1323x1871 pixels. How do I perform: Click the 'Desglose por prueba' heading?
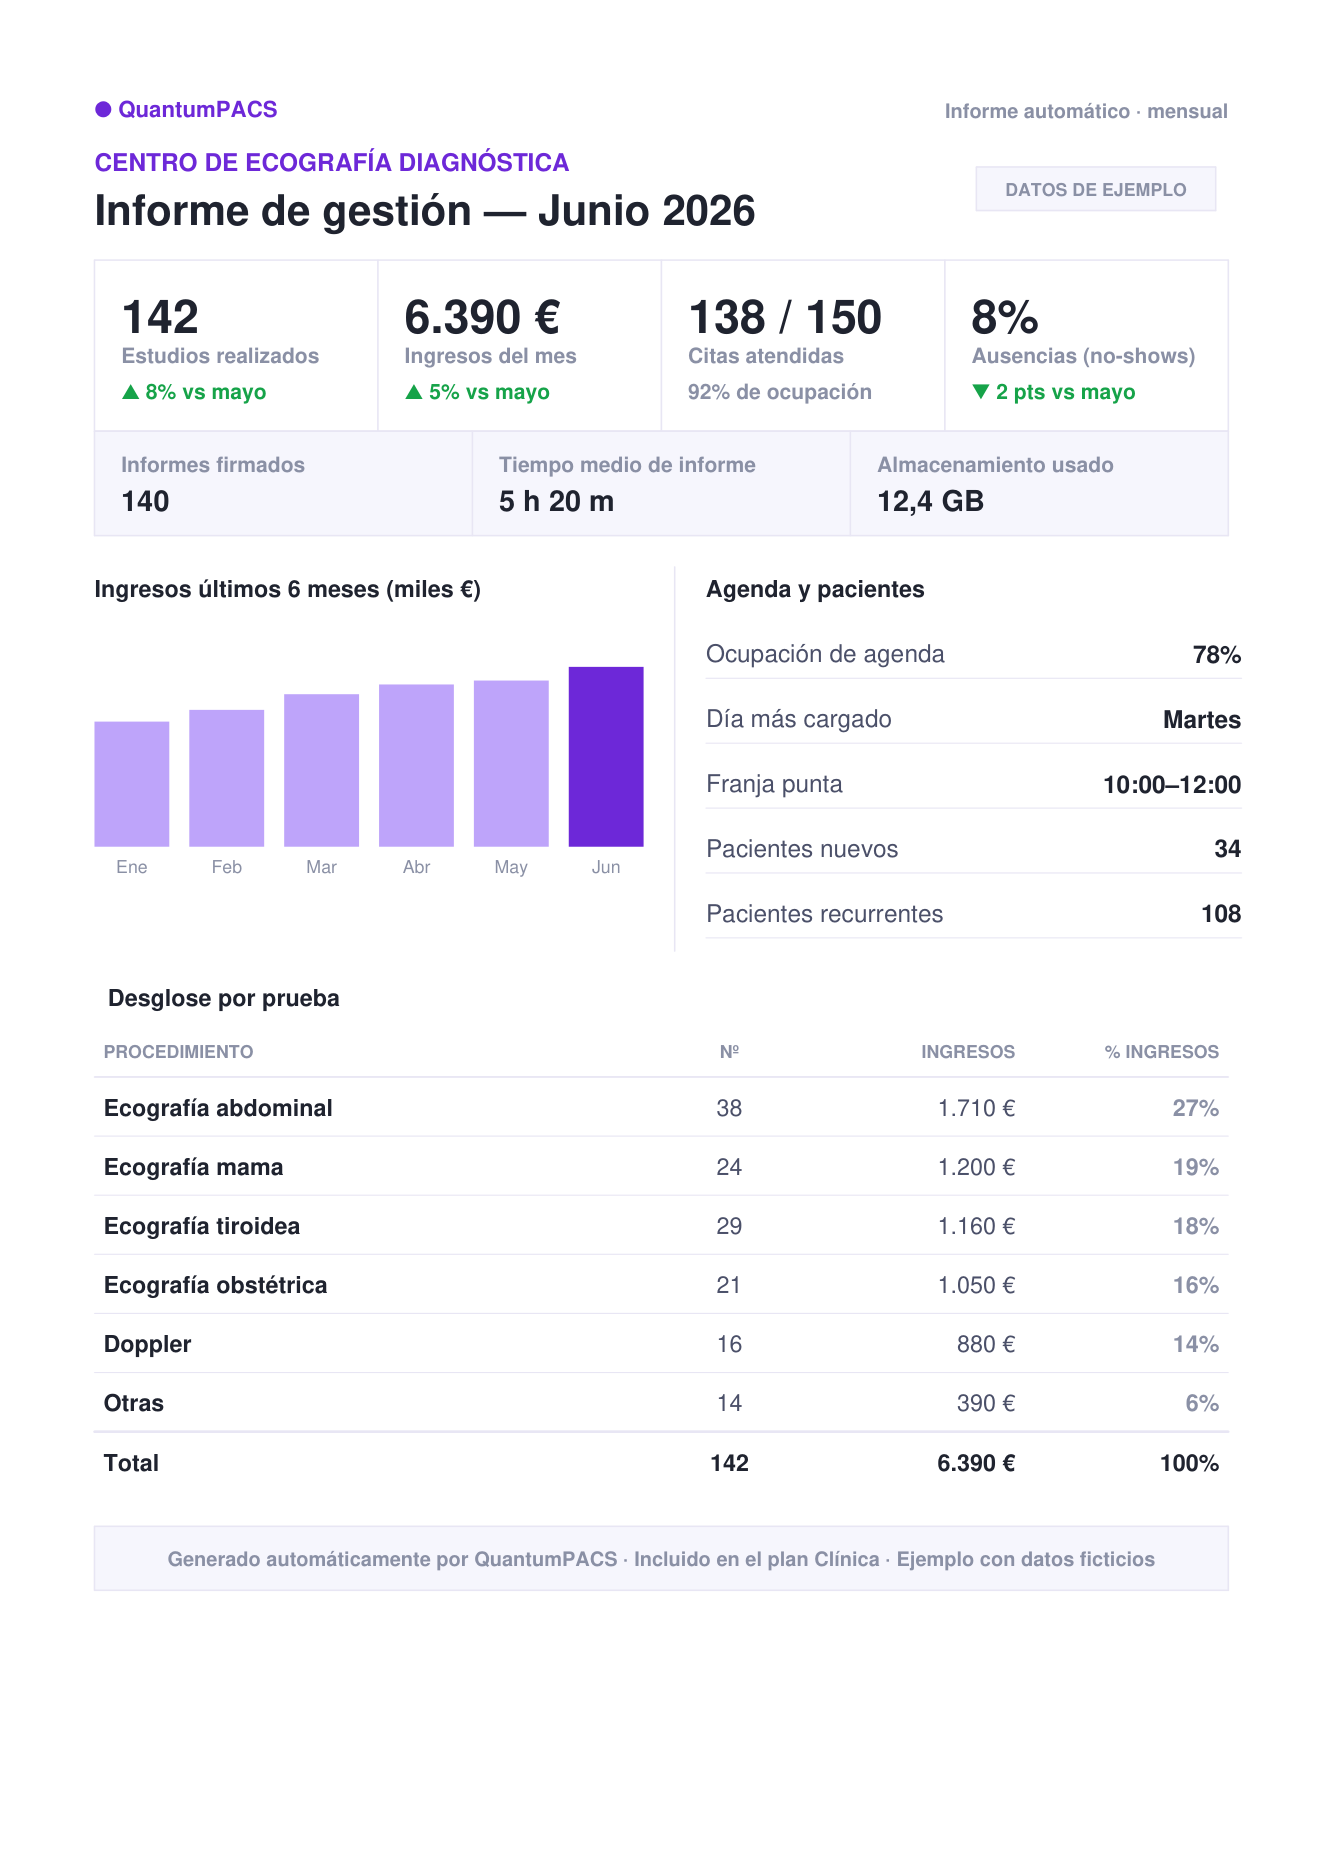click(x=224, y=998)
